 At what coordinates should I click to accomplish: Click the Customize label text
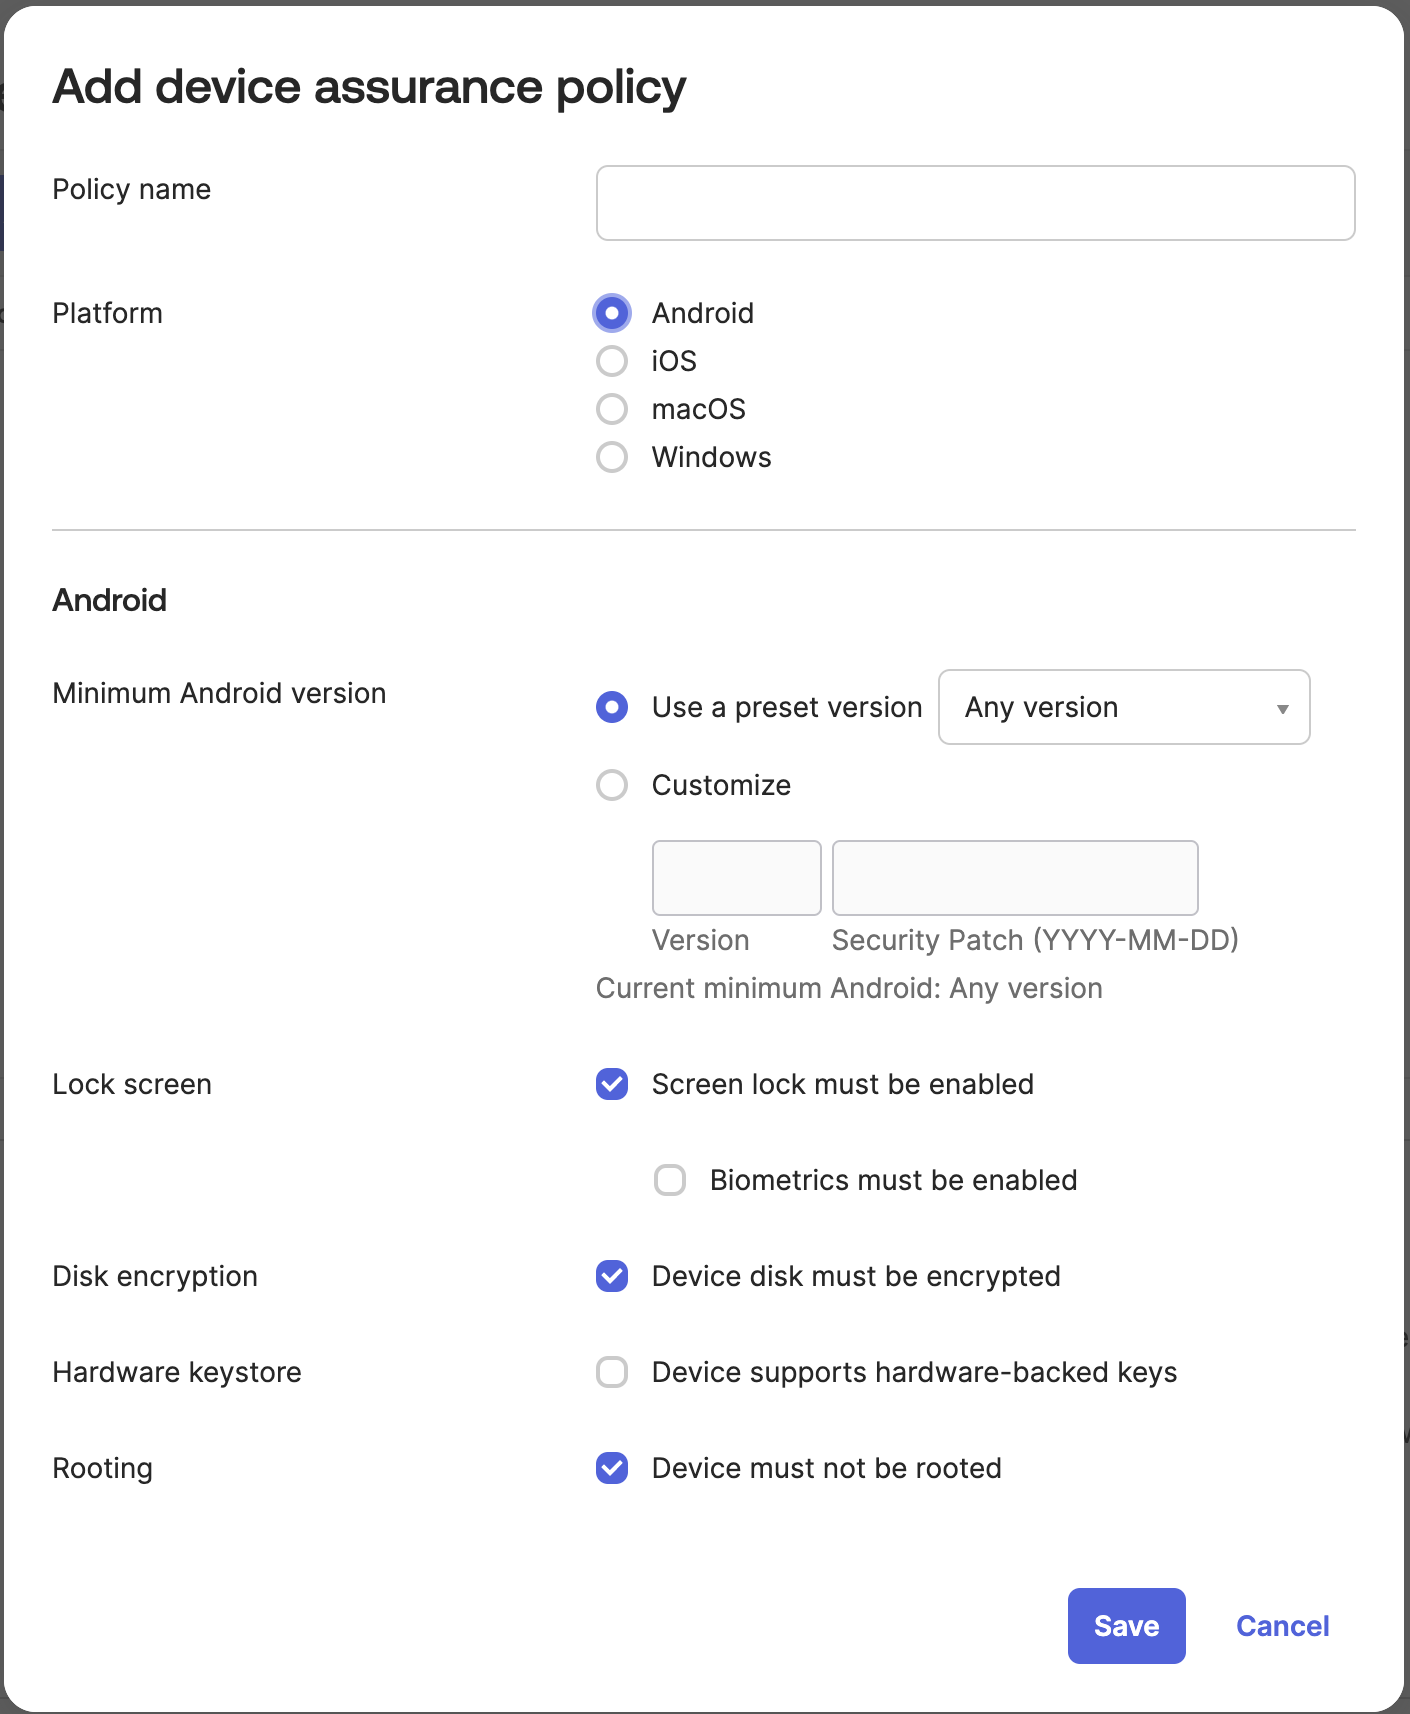point(721,785)
